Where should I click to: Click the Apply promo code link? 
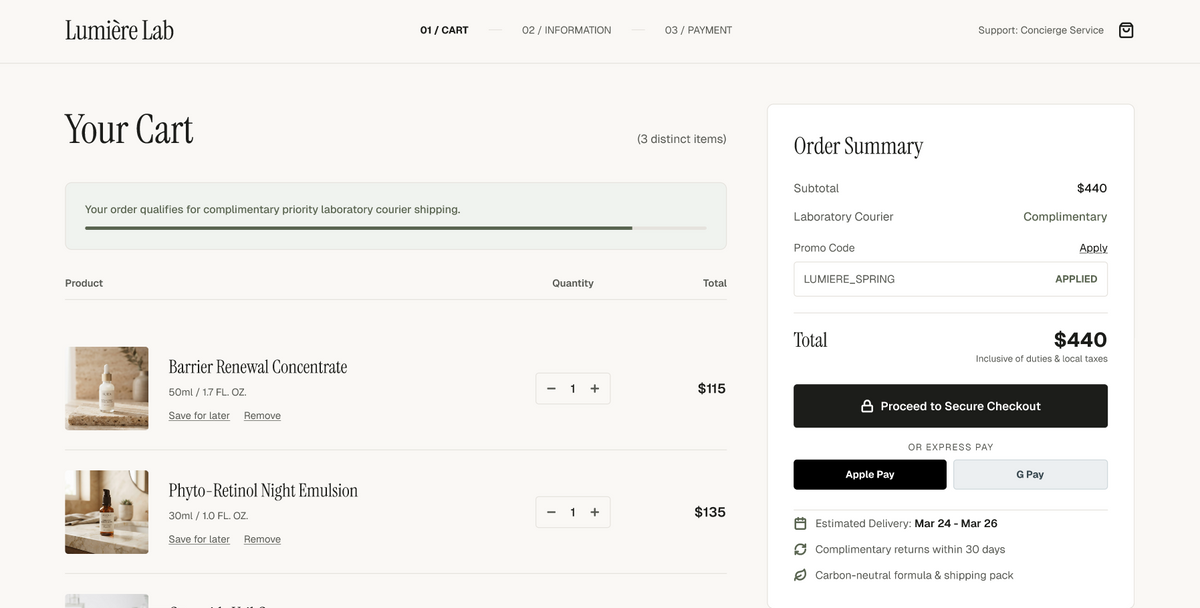[x=1093, y=248]
